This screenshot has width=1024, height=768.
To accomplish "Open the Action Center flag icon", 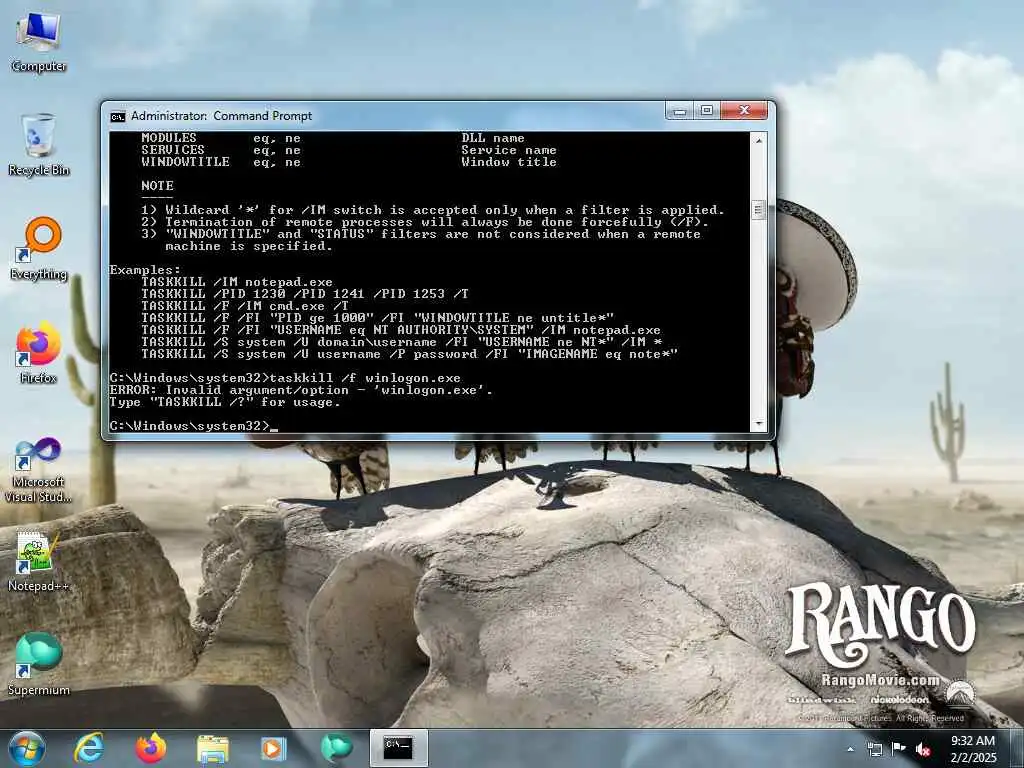I will pos(899,748).
